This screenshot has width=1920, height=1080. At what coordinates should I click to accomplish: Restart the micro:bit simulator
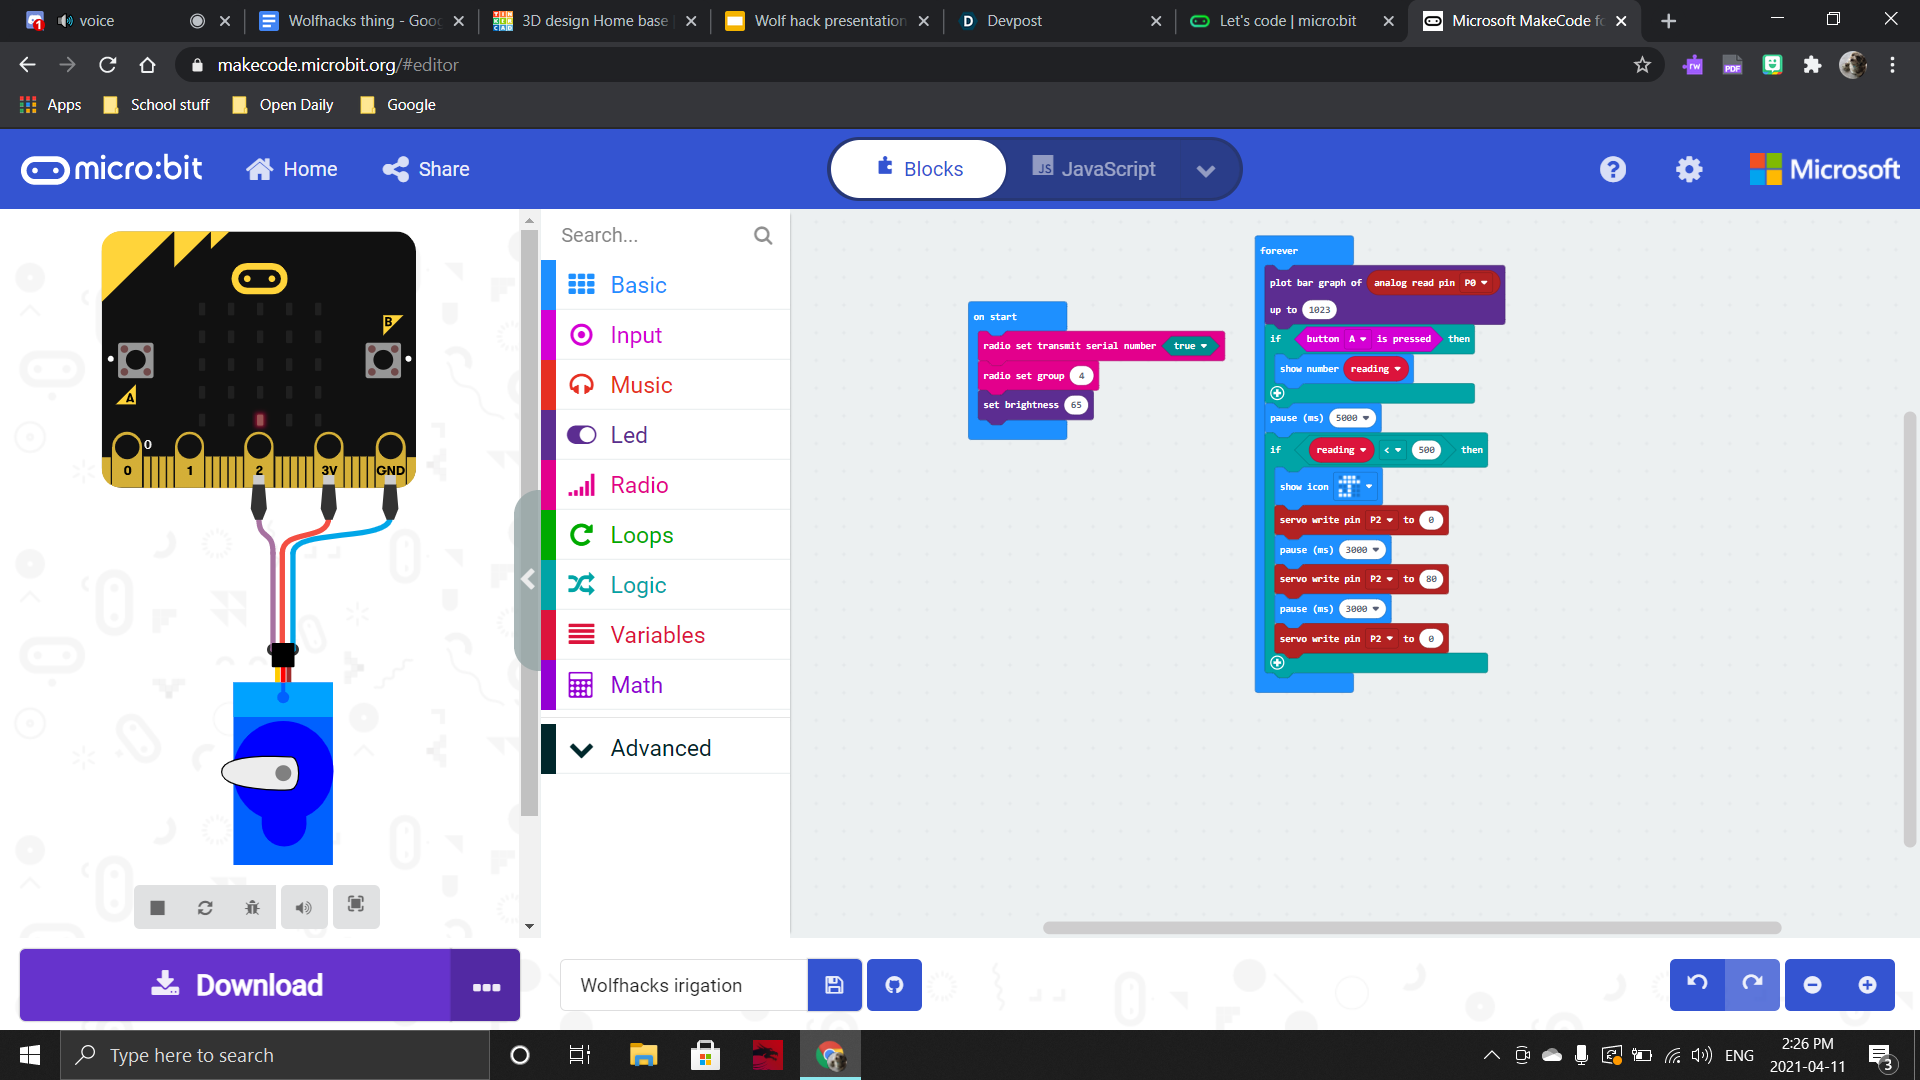pyautogui.click(x=205, y=907)
